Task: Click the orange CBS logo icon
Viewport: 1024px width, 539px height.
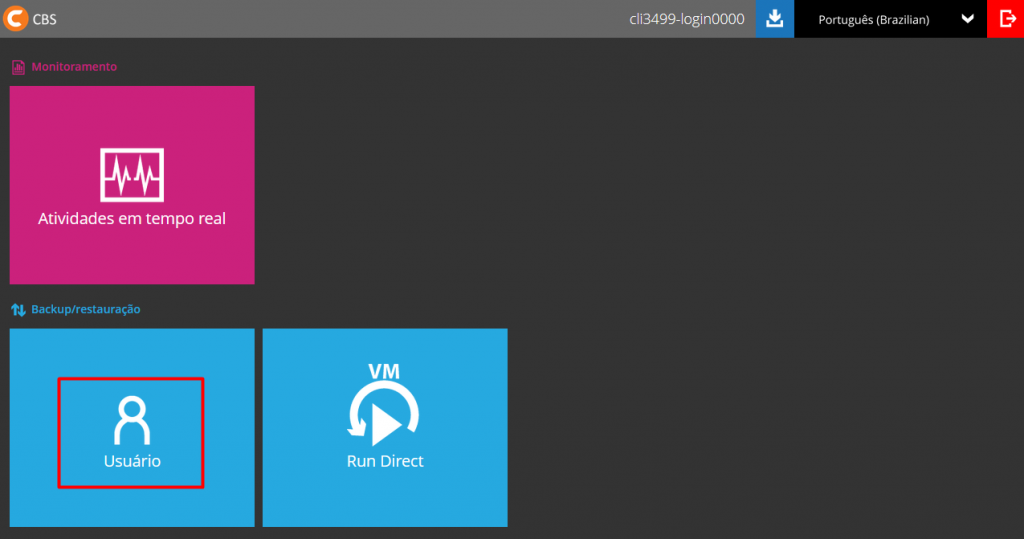Action: point(16,18)
